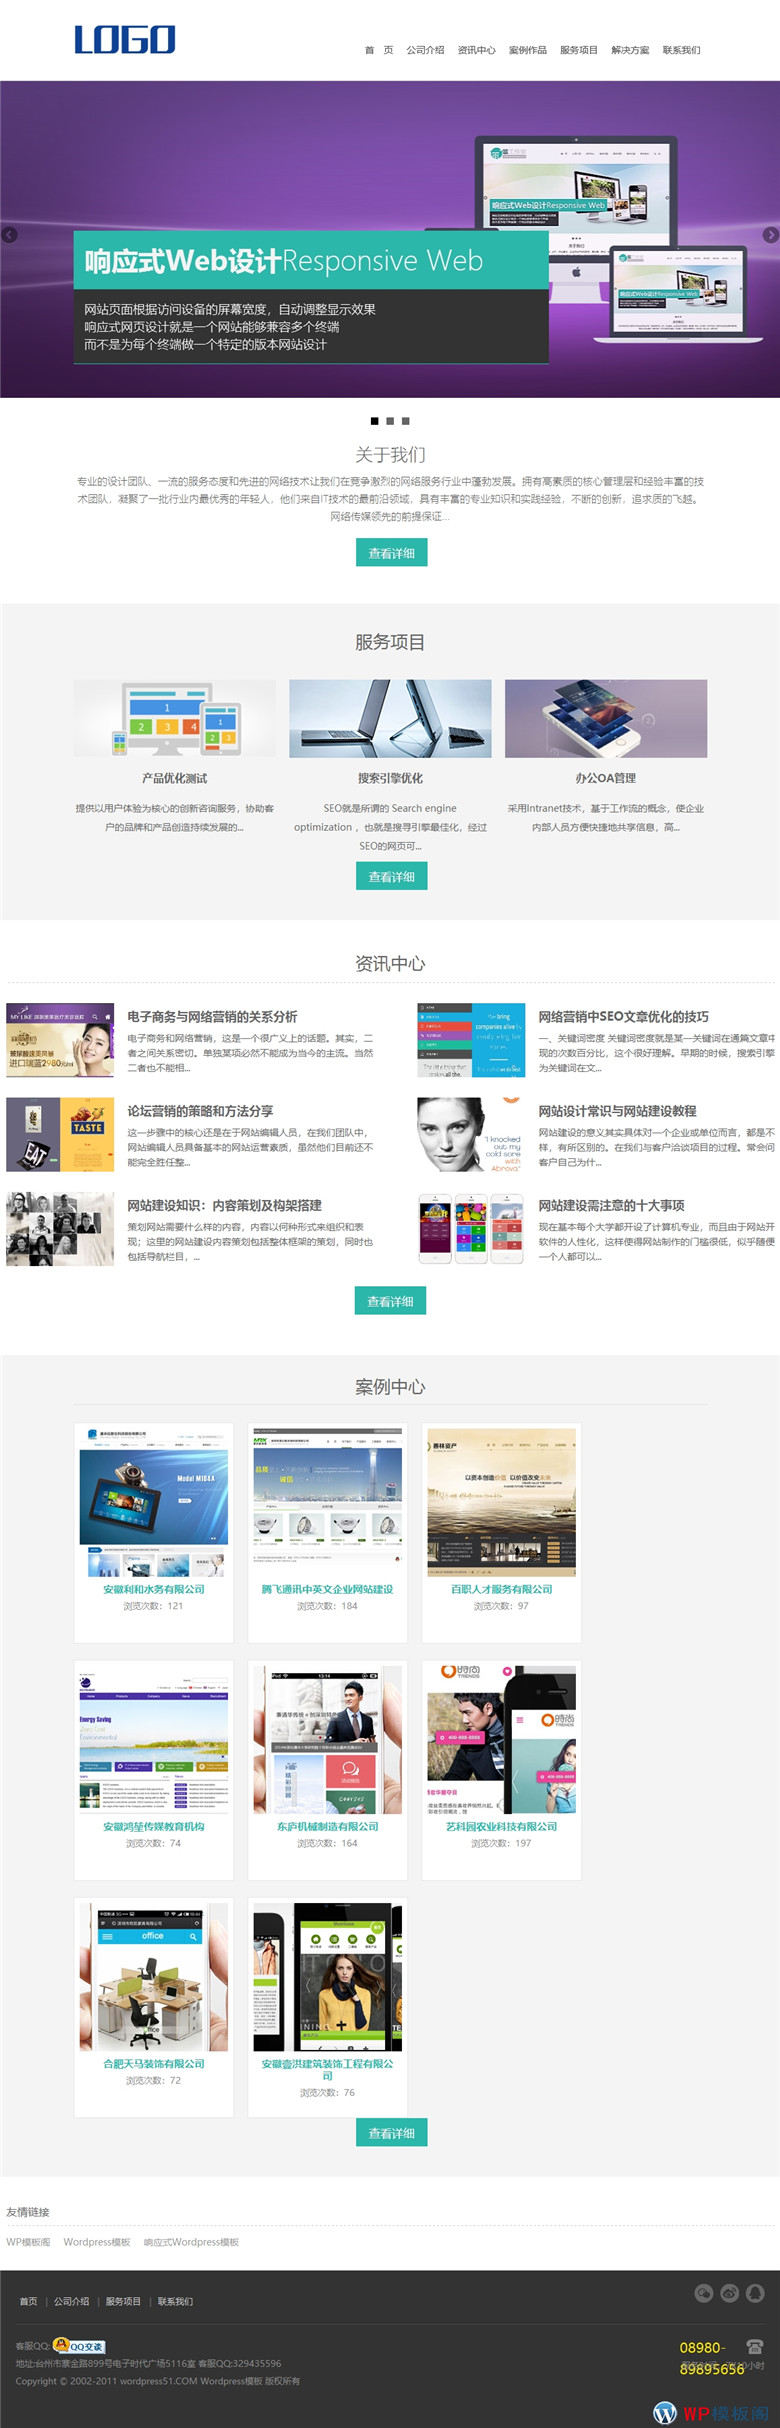
Task: Click friendly link Wordpress模板
Action: 97,2242
